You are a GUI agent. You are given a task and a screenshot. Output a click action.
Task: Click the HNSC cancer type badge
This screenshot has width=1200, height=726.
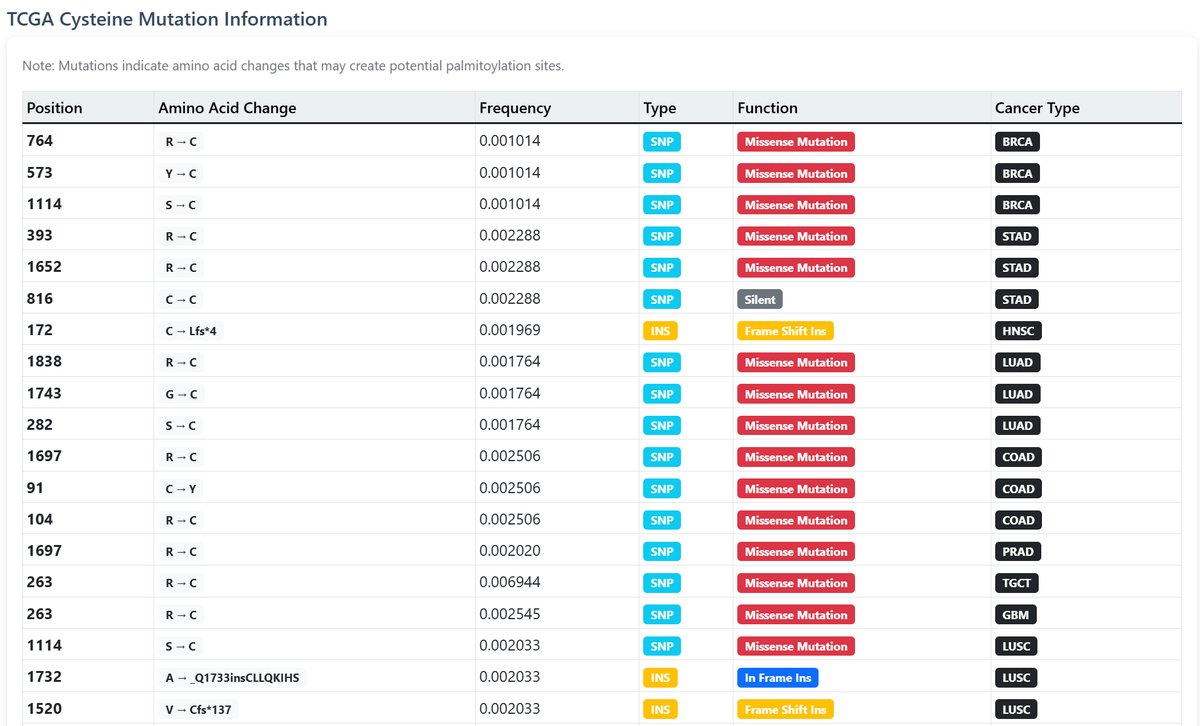[x=1017, y=330]
